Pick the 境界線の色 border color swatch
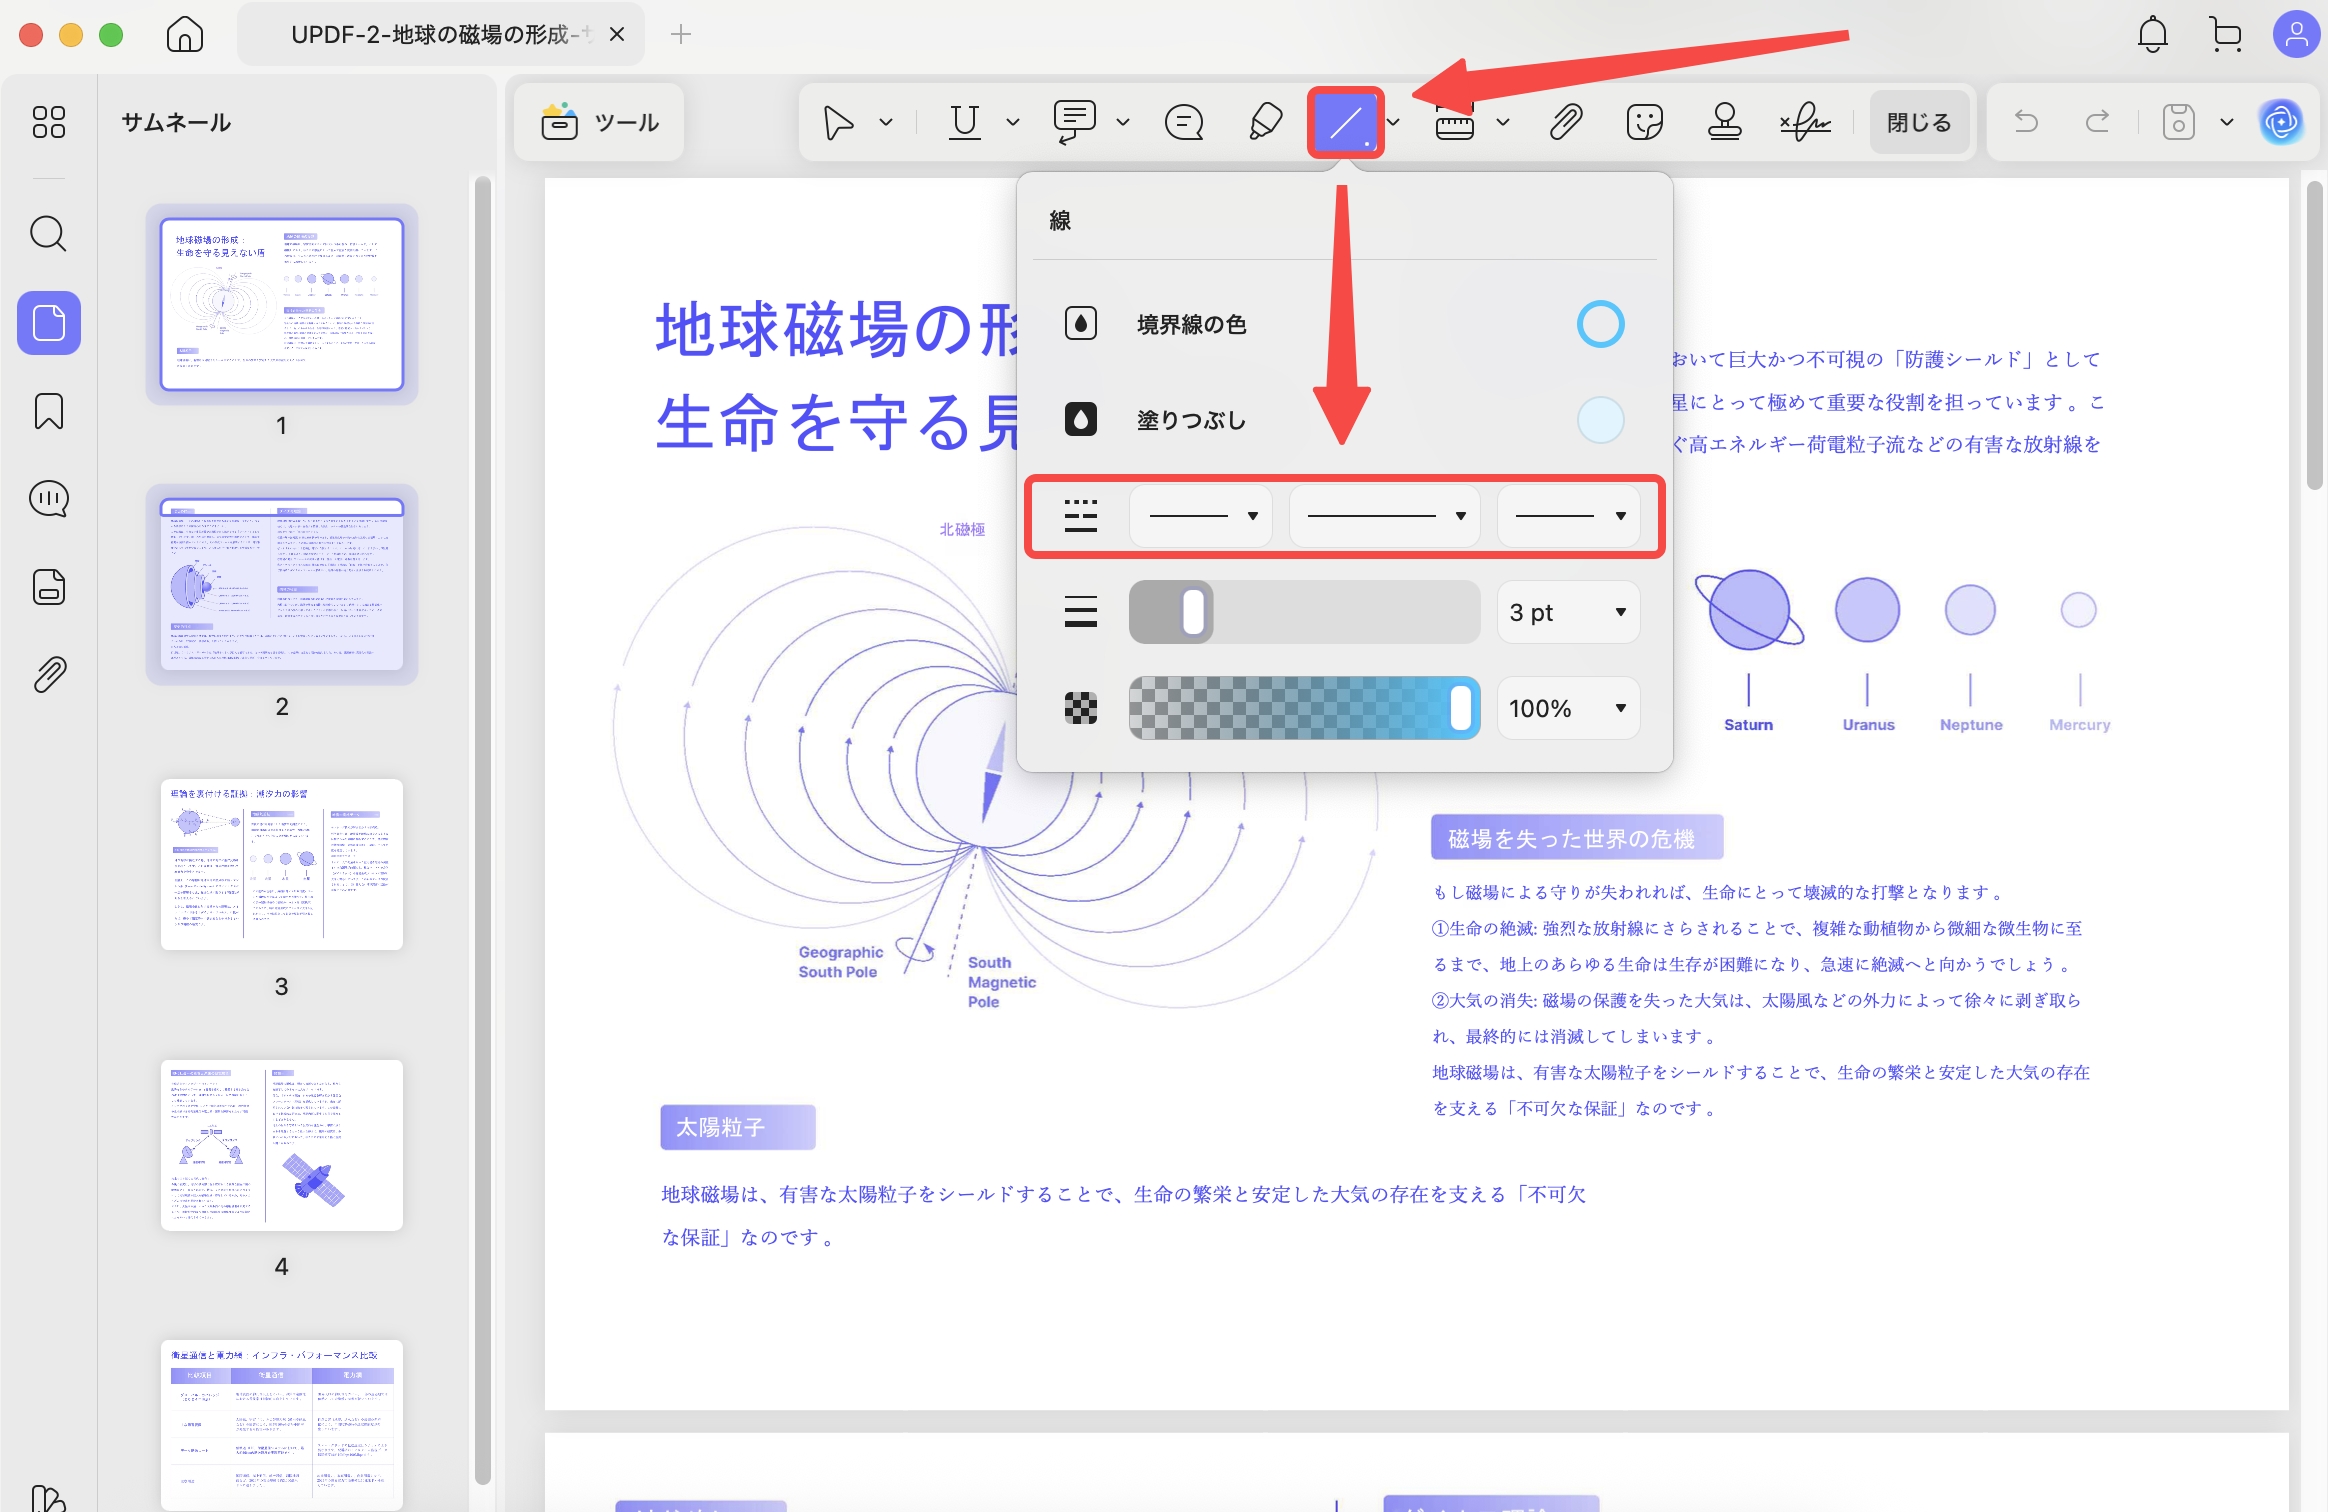This screenshot has width=2328, height=1512. pos(1600,324)
